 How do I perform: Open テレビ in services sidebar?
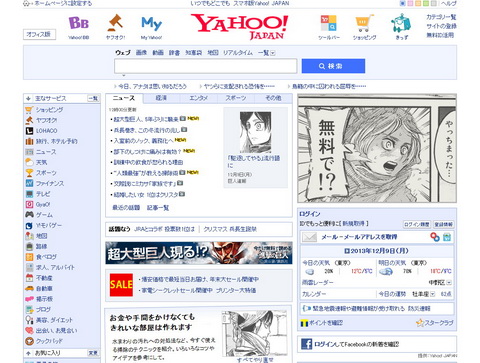(x=43, y=194)
